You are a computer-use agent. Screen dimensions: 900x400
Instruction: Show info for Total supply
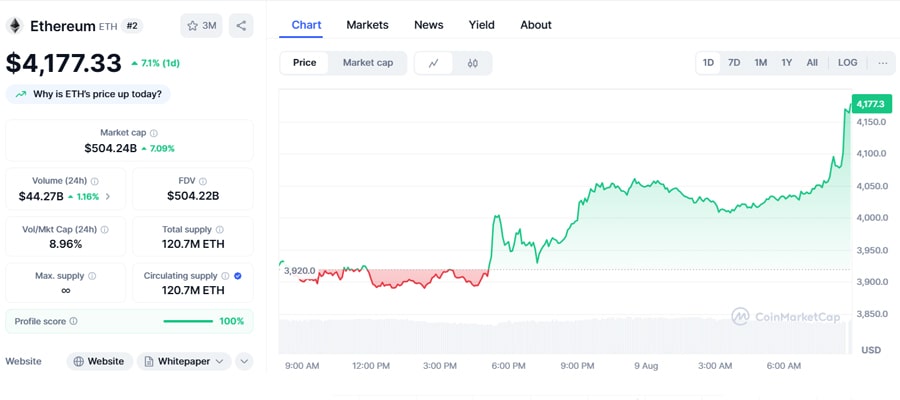coord(220,230)
